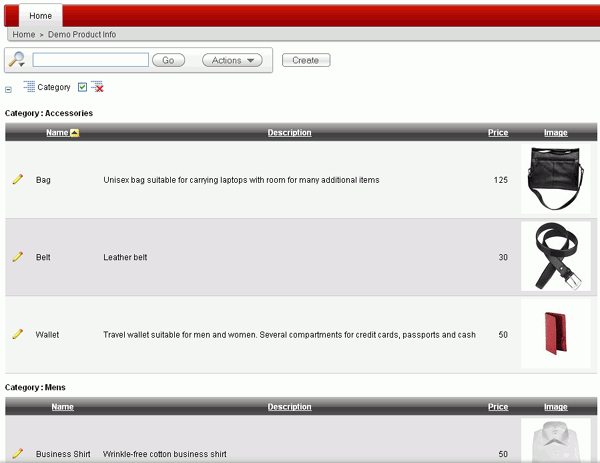Click the Category : Mens group heading
This screenshot has height=463, width=600.
pos(35,388)
